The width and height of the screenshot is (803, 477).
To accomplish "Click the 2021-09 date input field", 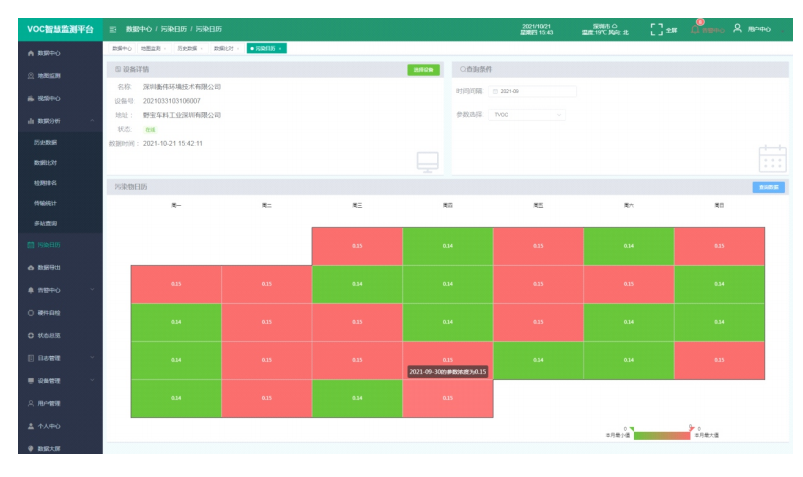I will pos(532,91).
